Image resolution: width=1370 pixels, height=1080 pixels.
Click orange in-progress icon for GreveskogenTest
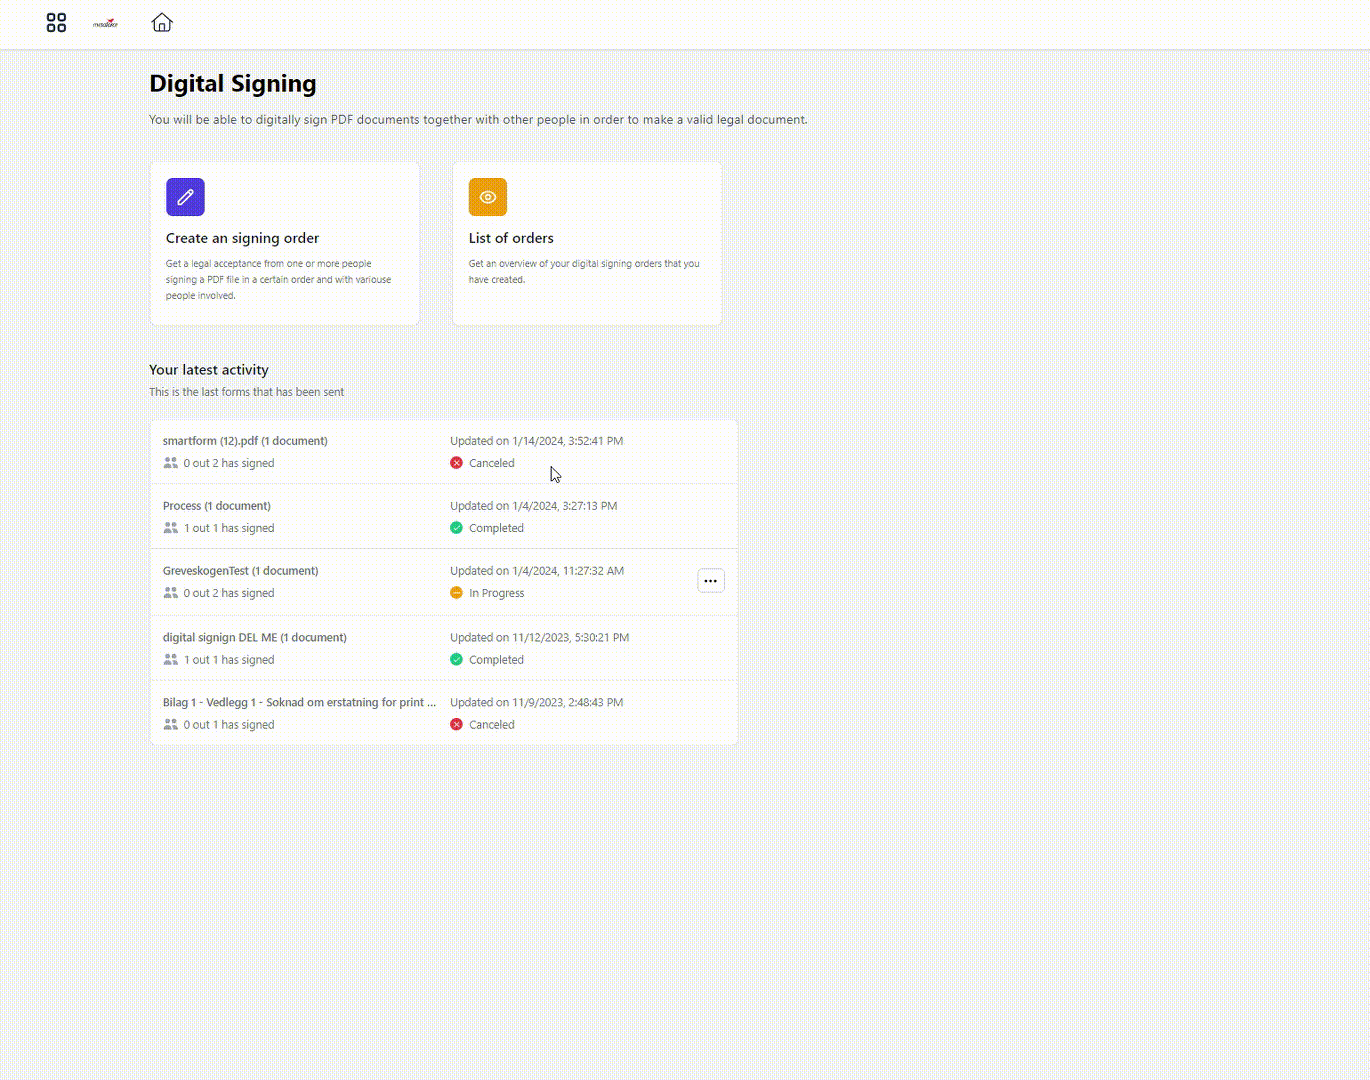(x=456, y=593)
